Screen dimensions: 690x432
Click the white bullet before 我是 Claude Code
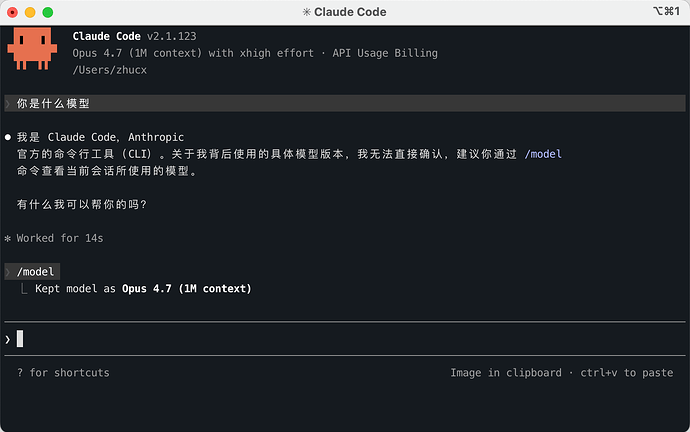7,137
